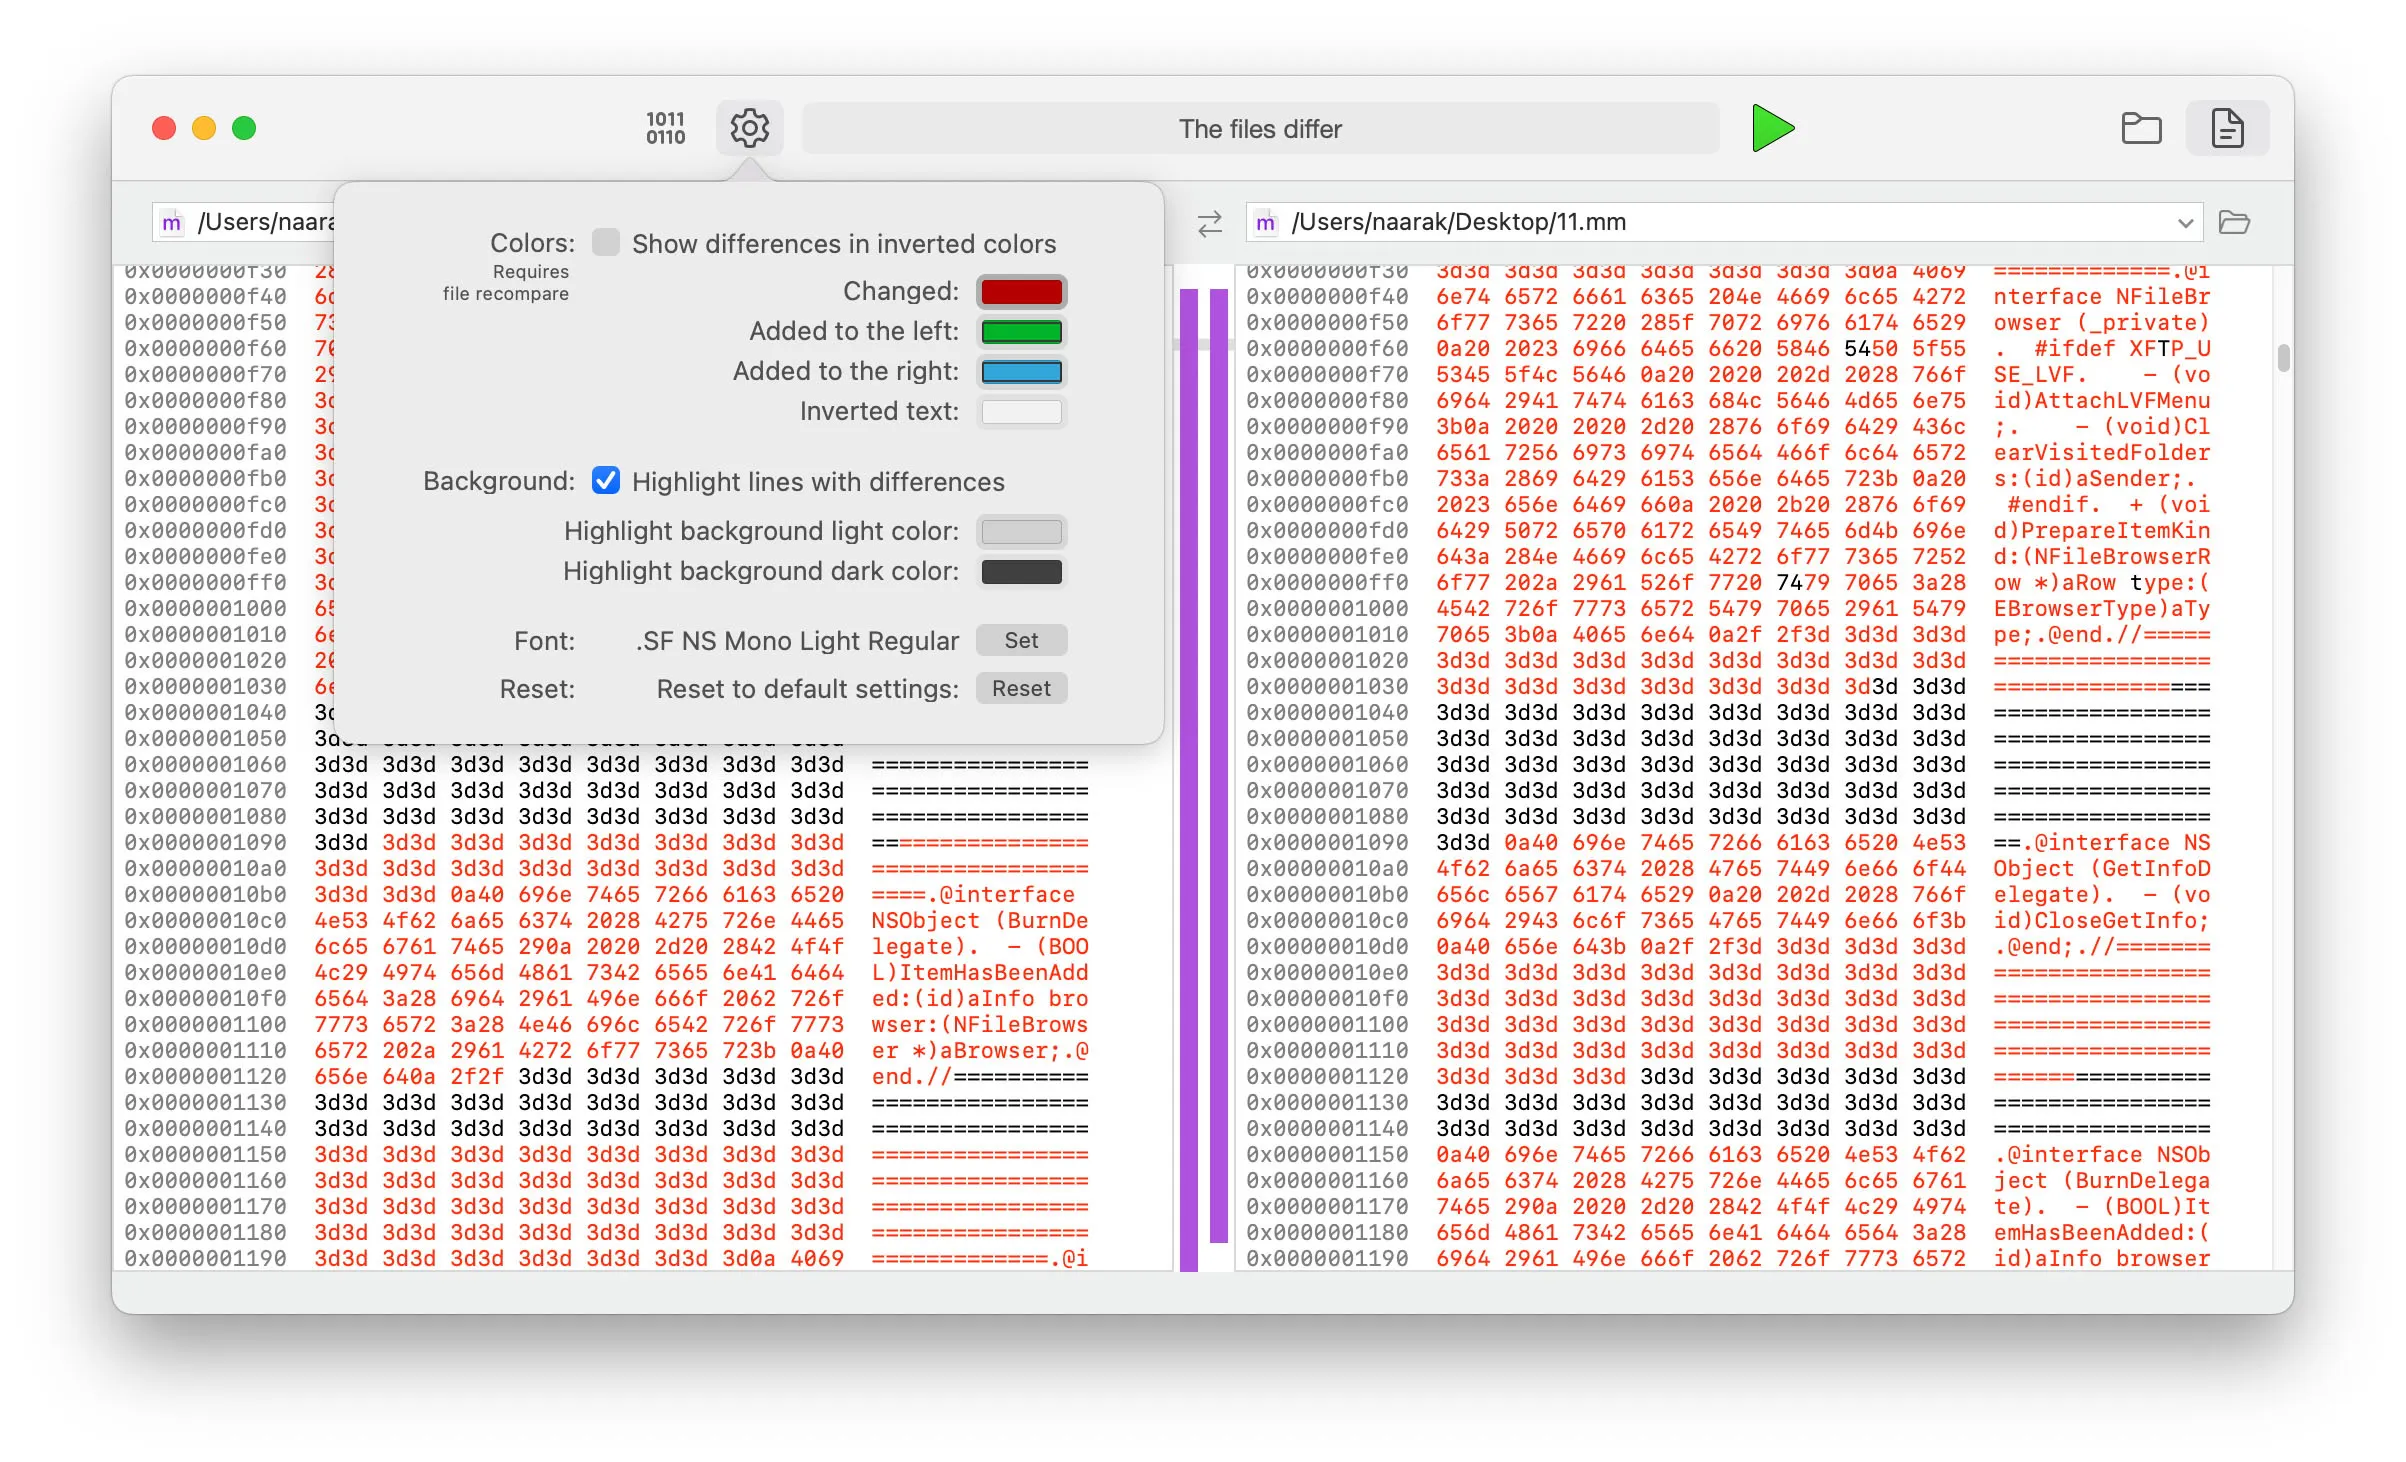Click right pane text 'earVisitedFolder'
Viewport: 2406px width, 1462px height.
2101,452
